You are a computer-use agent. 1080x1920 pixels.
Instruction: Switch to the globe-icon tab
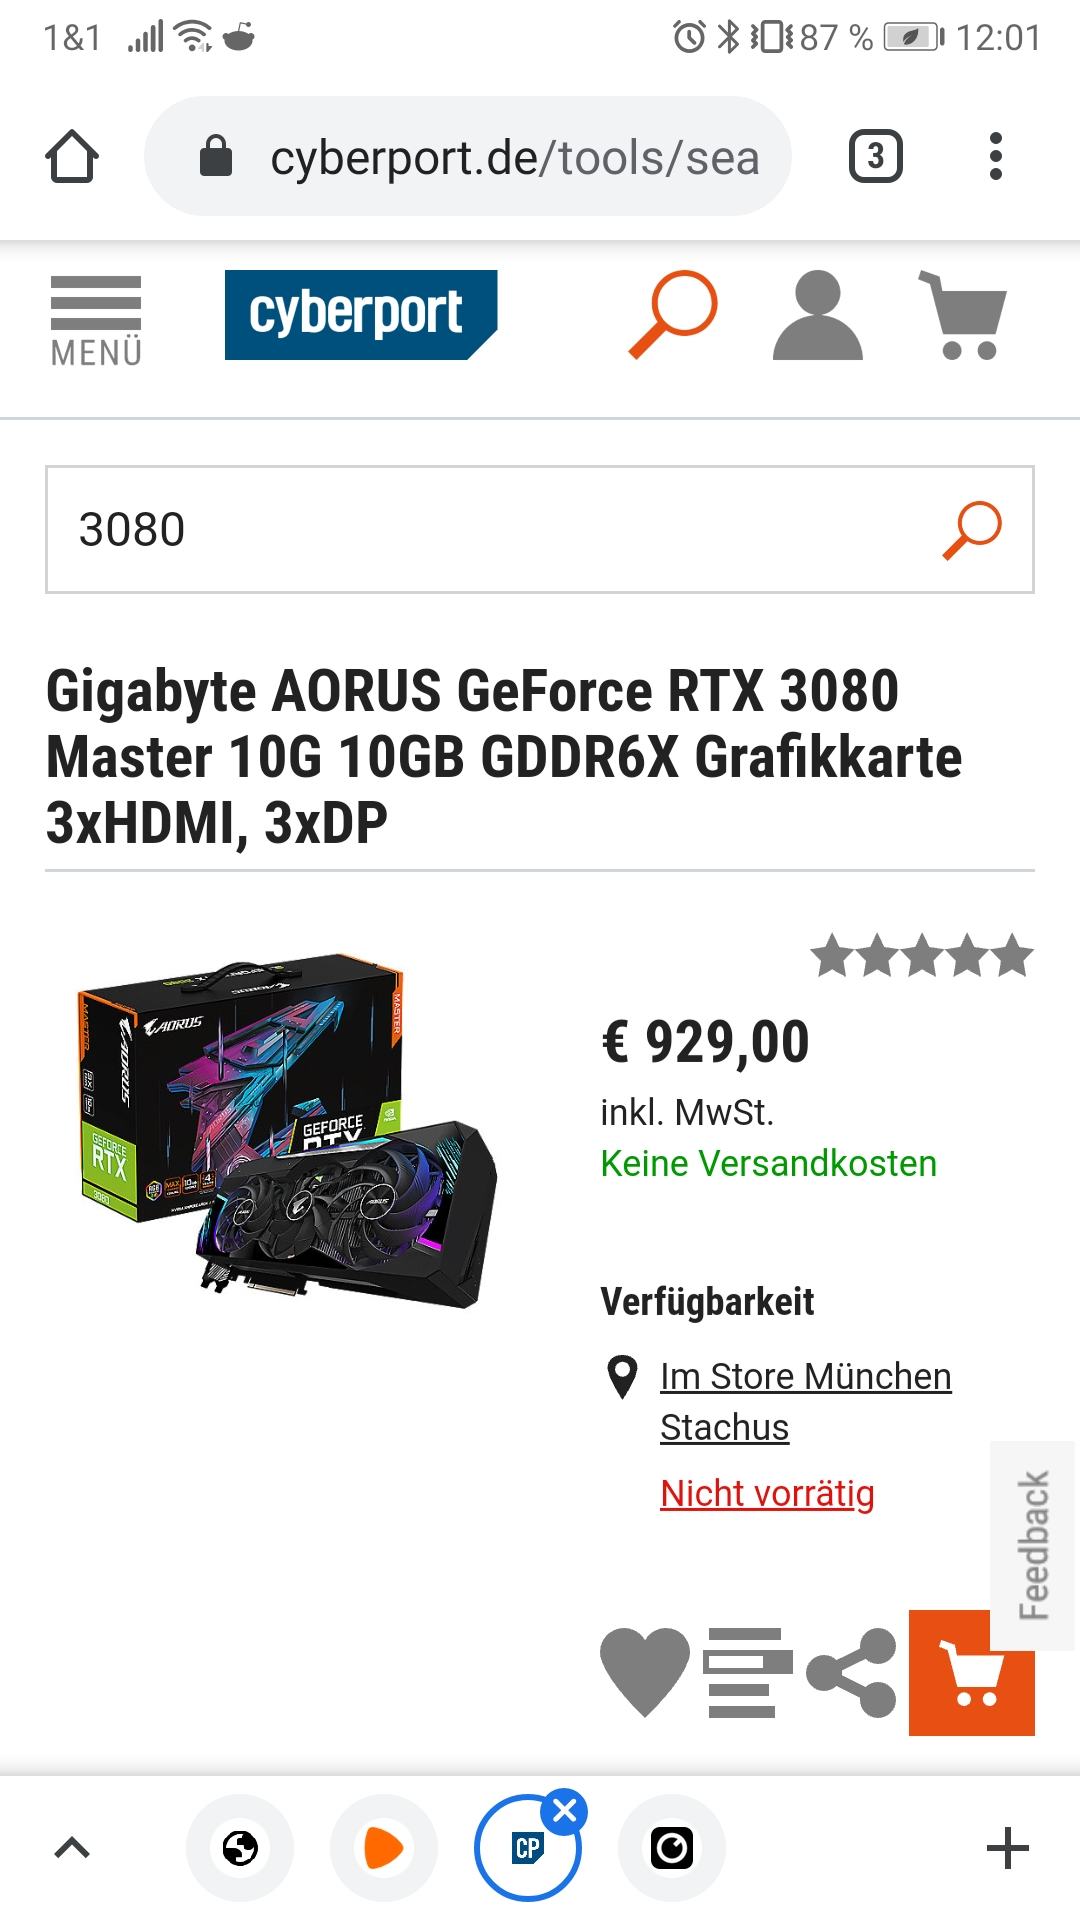(240, 1848)
